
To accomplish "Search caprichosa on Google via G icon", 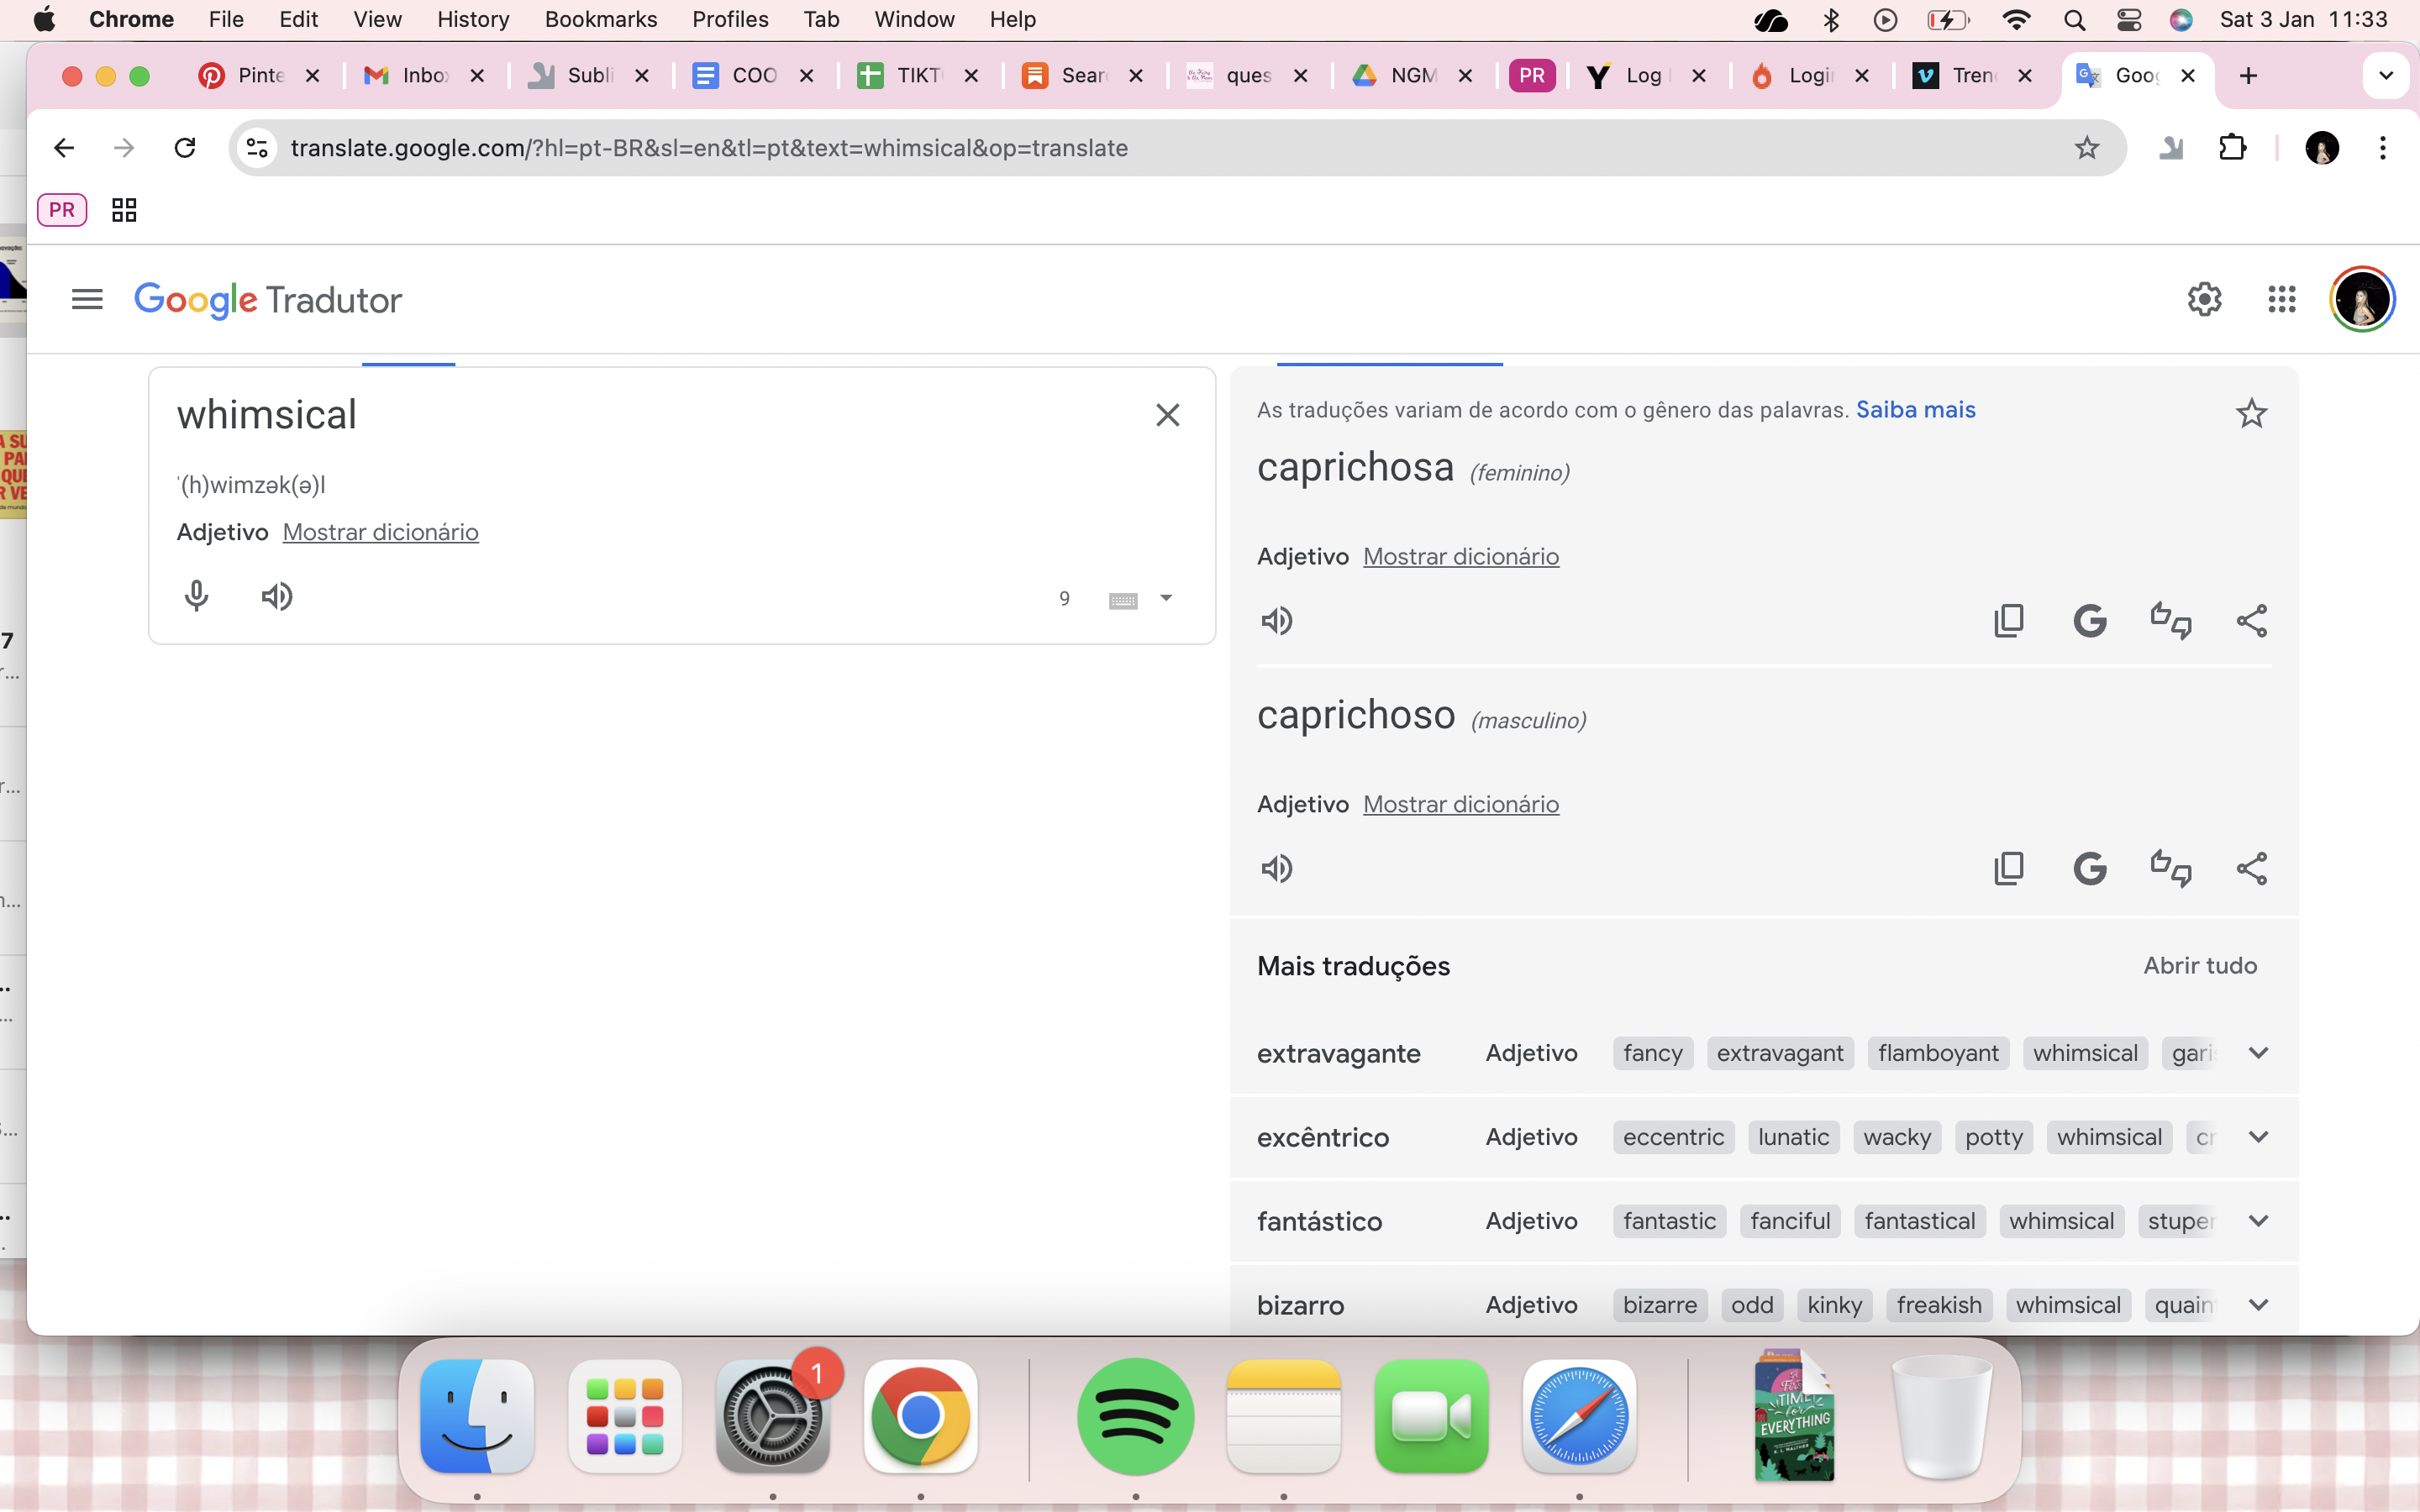I will click(2089, 621).
